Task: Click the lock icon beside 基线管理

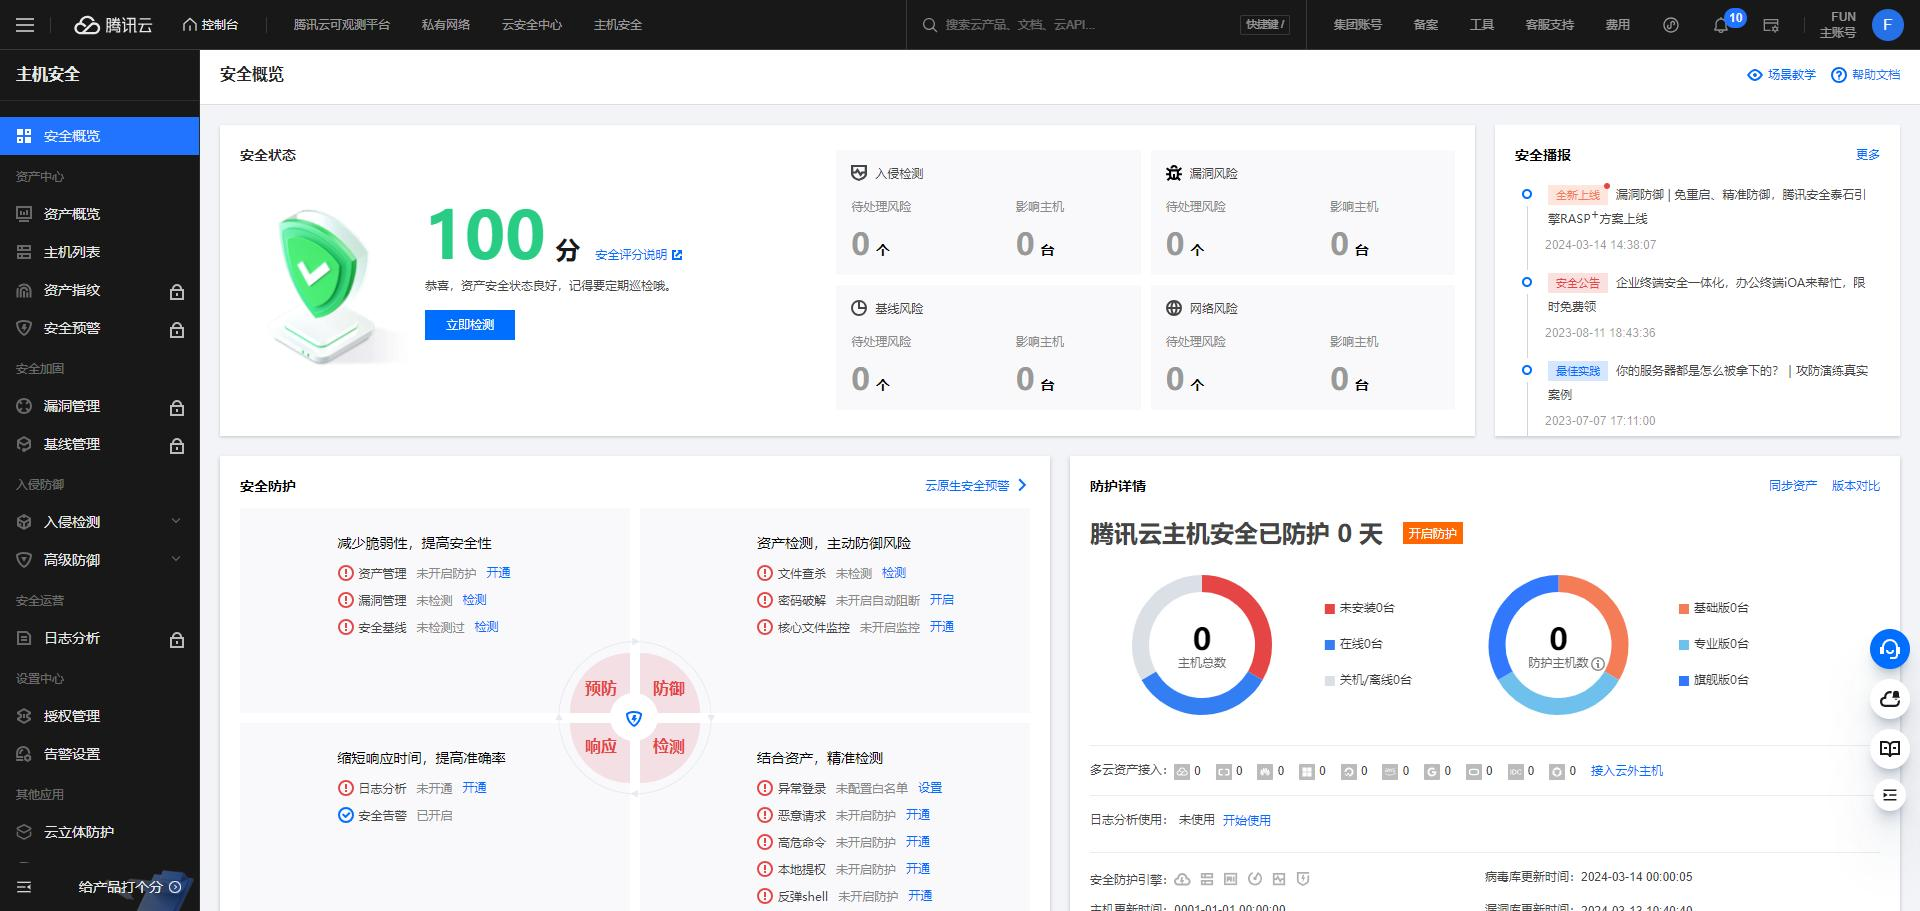Action: (x=177, y=445)
